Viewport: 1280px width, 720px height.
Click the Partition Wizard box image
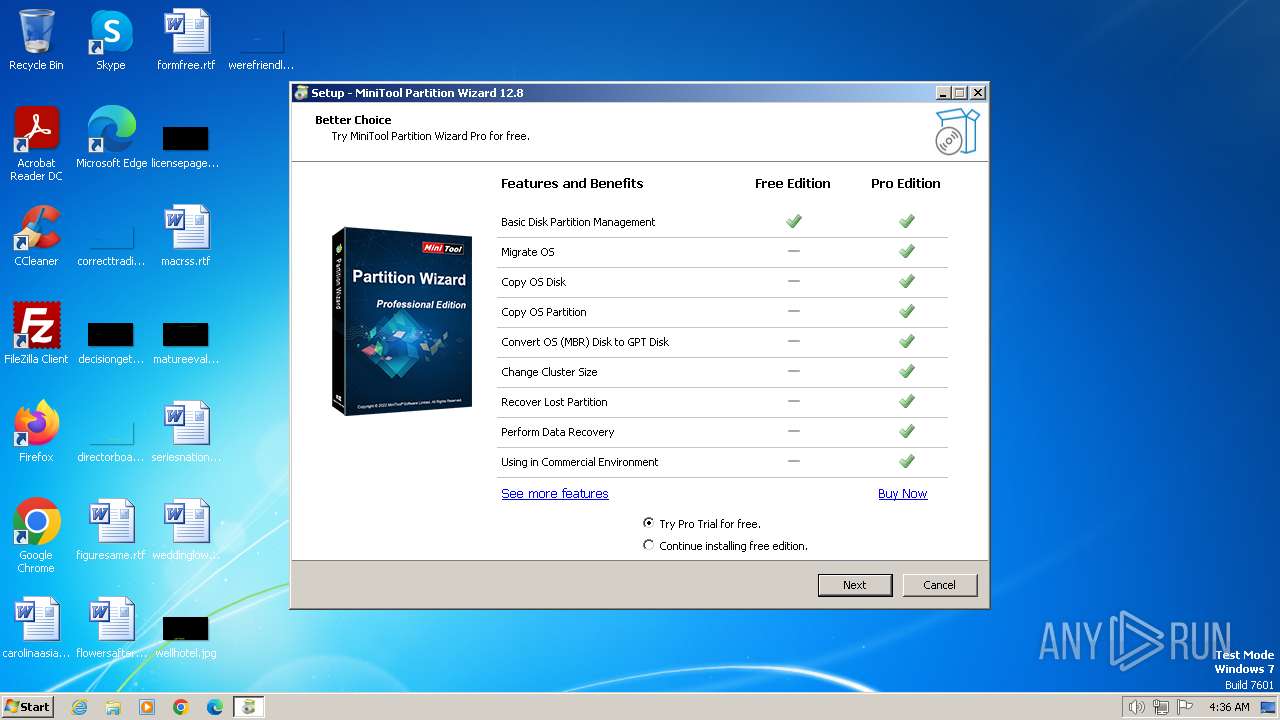(x=402, y=320)
